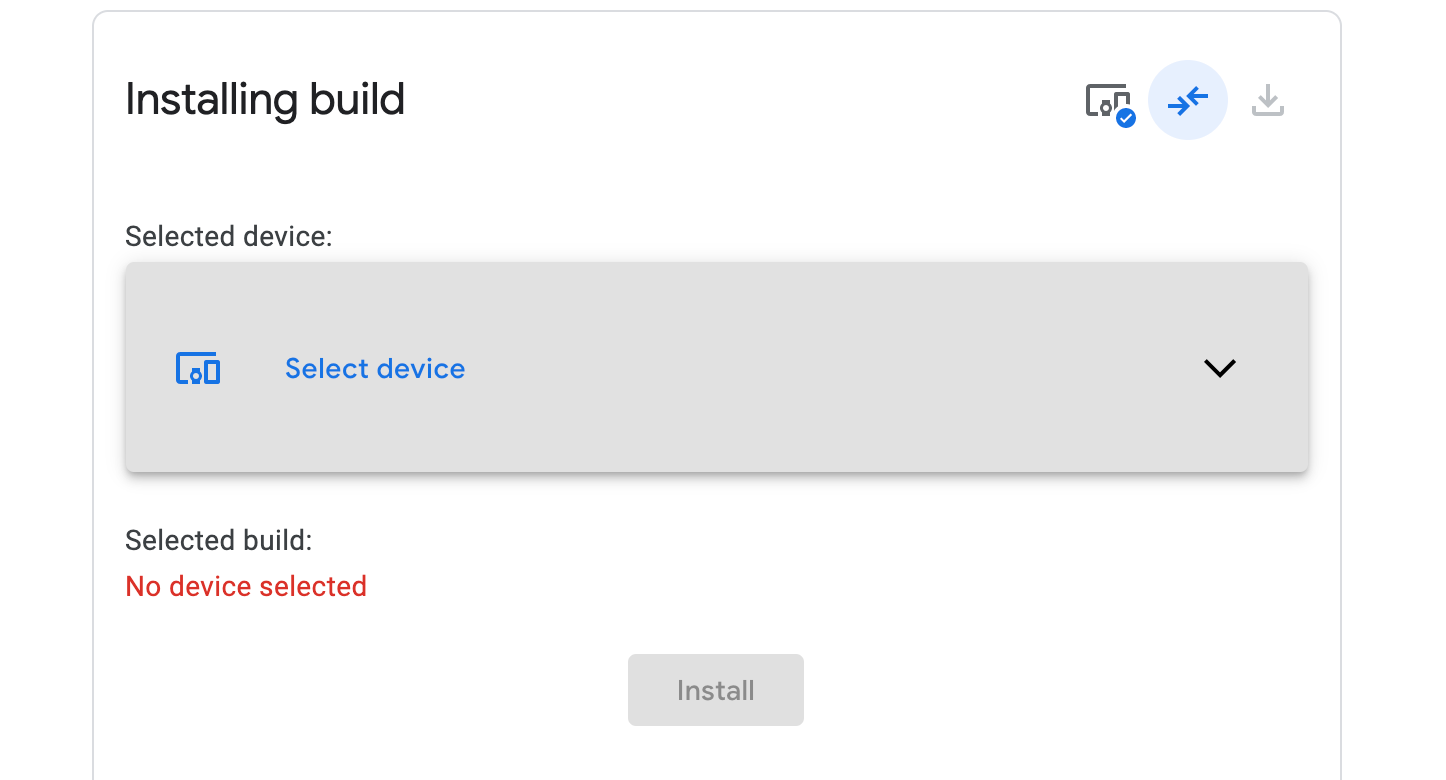The image size is (1446, 780).
Task: Expand the device list with the chevron arrow
Action: 1220,368
